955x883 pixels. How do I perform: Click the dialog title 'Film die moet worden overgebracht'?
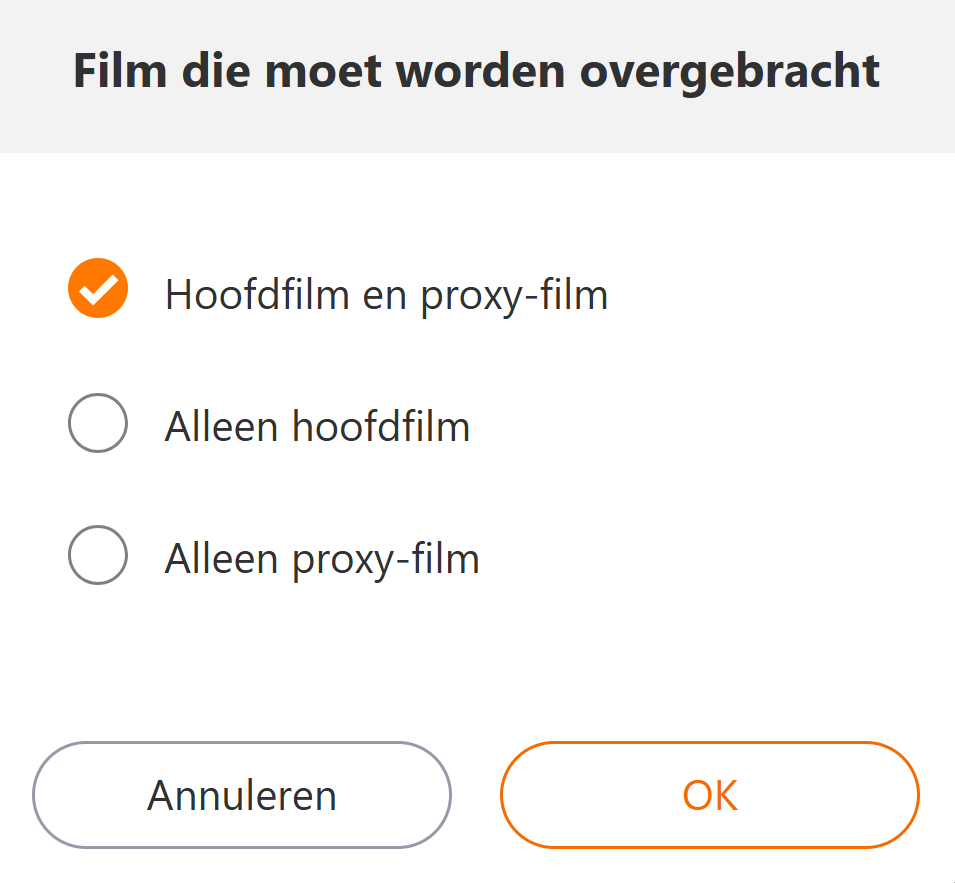pos(477,72)
